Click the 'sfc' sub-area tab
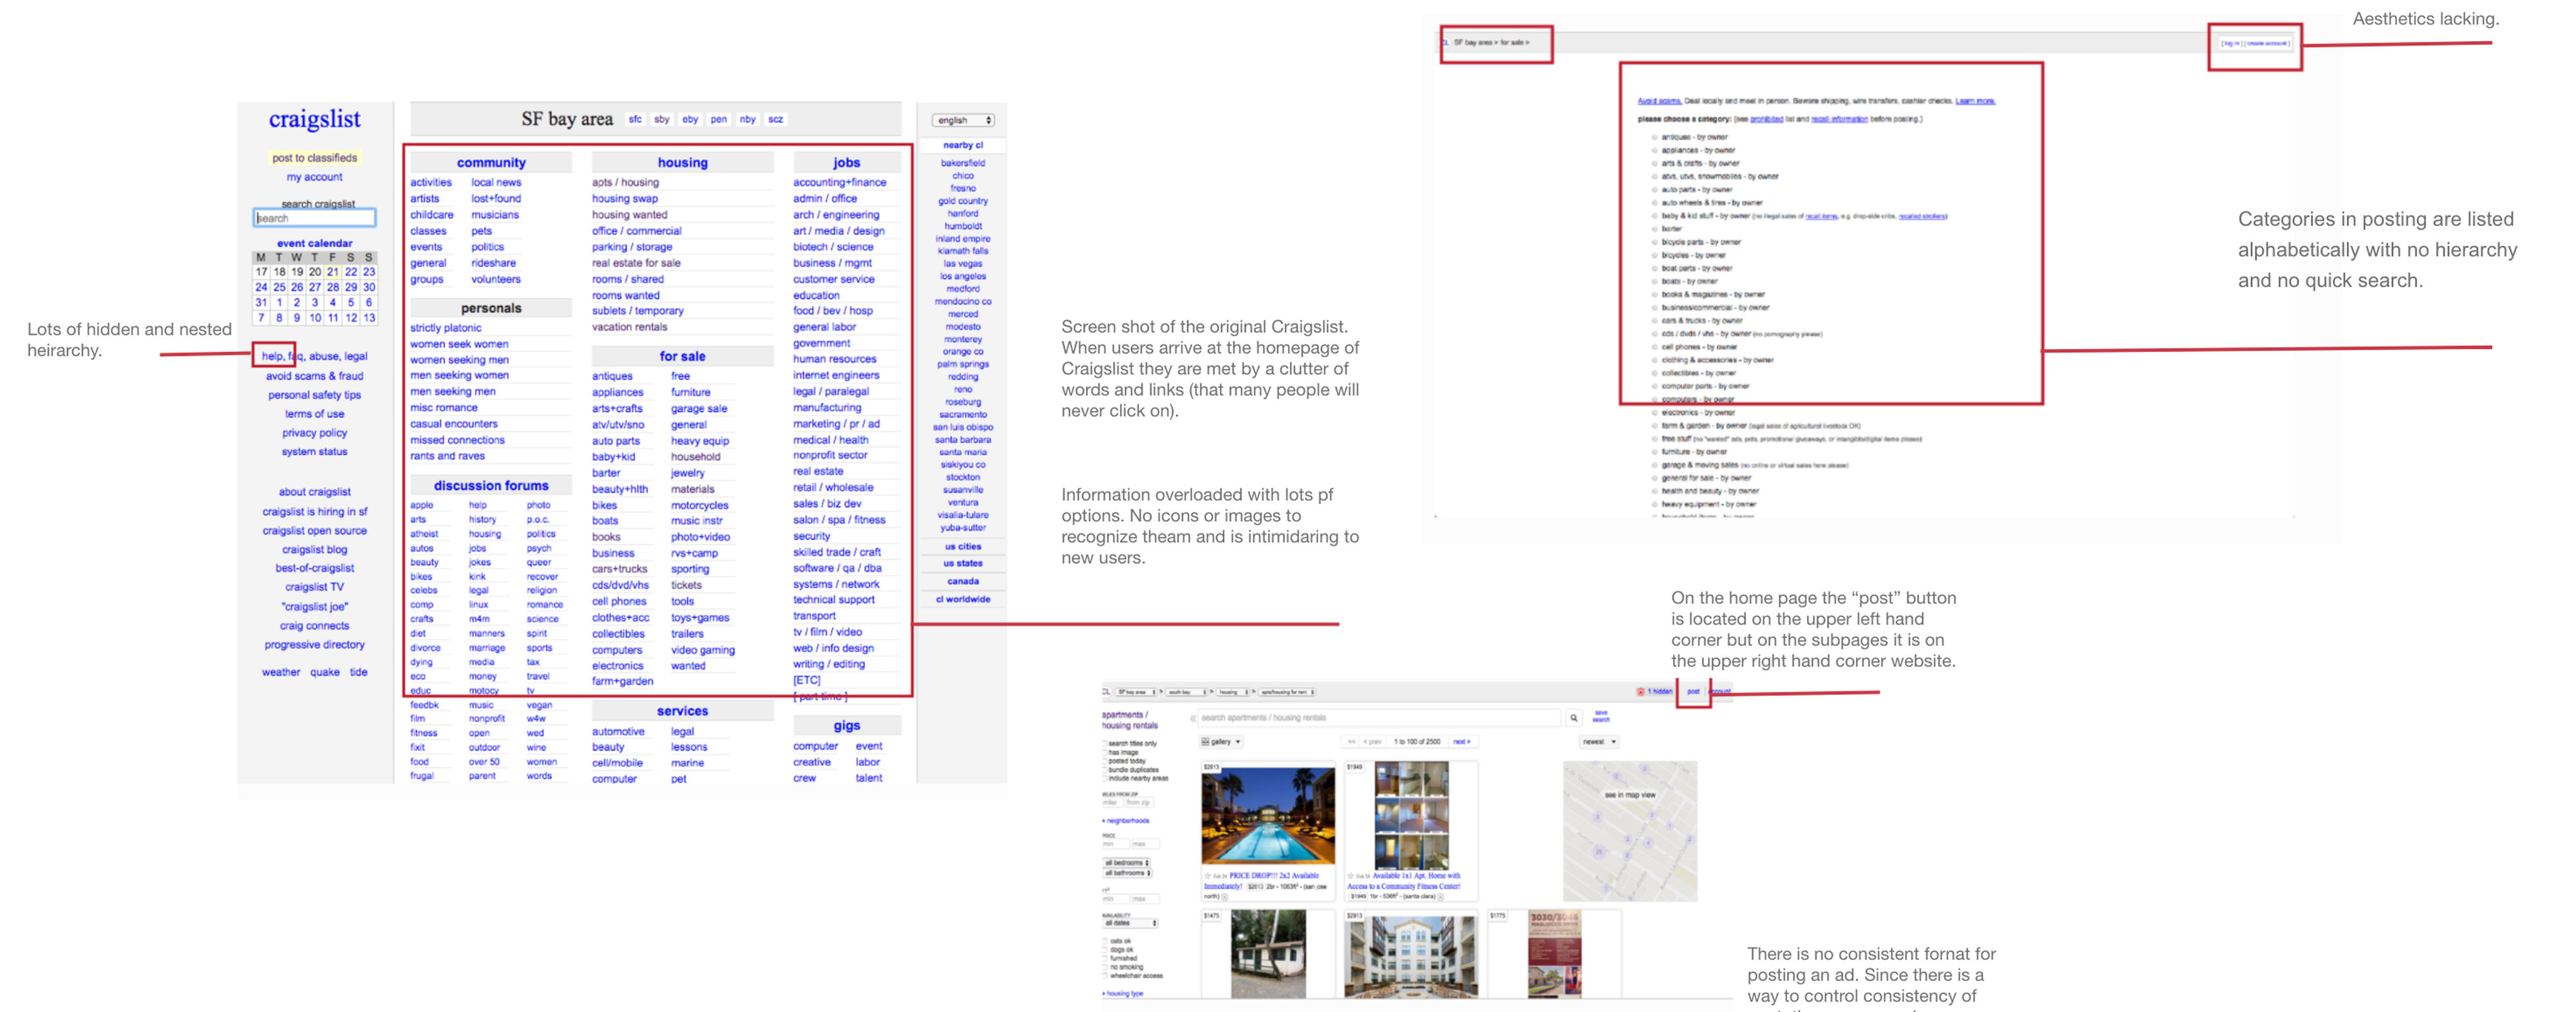Image resolution: width=2576 pixels, height=1012 pixels. [635, 119]
